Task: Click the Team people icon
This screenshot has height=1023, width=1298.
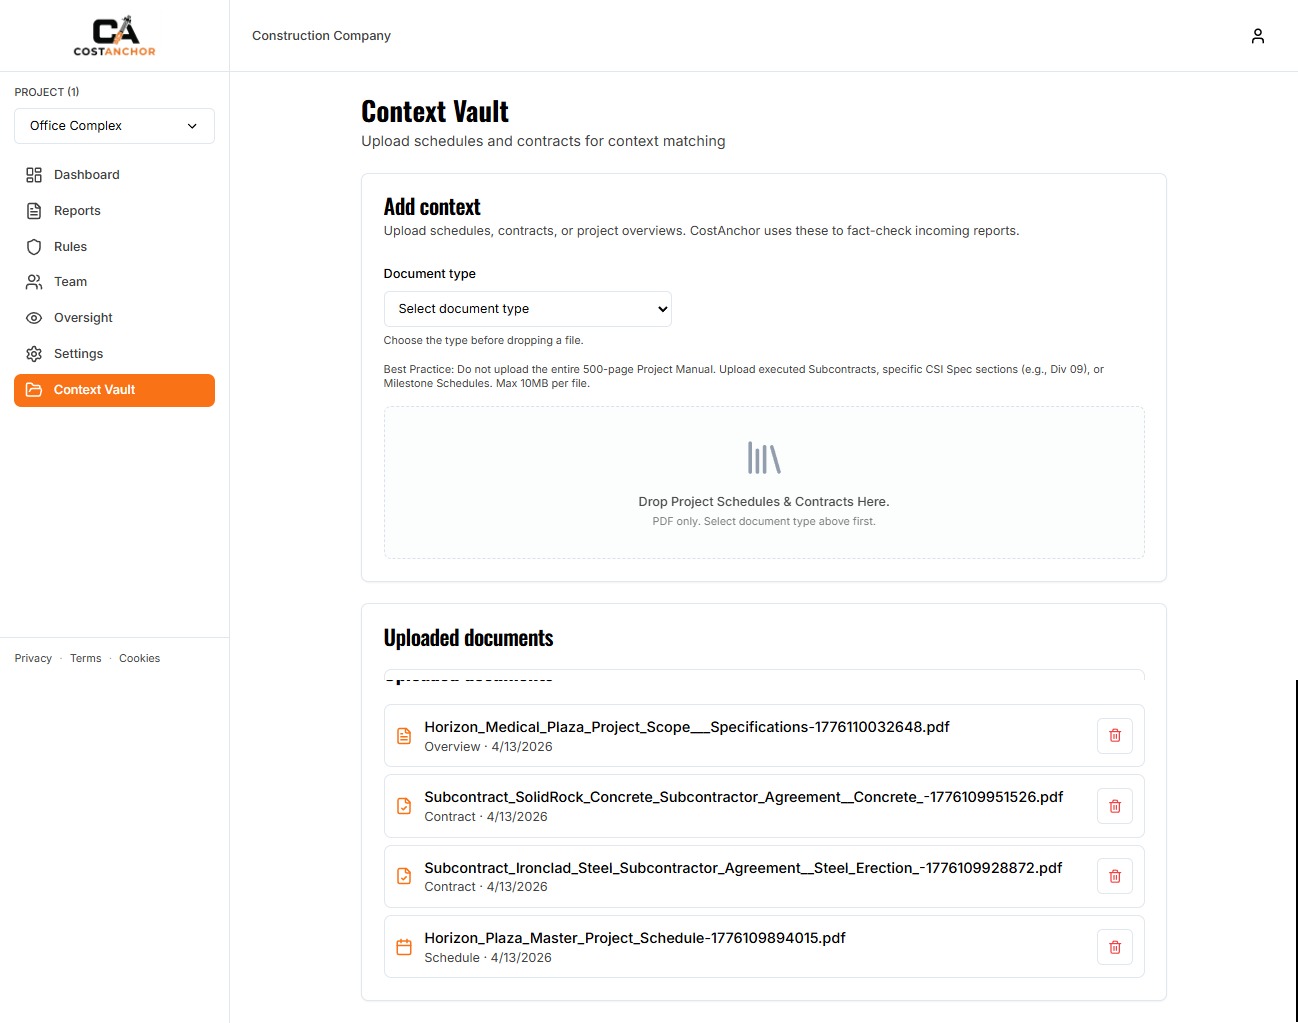Action: 34,282
